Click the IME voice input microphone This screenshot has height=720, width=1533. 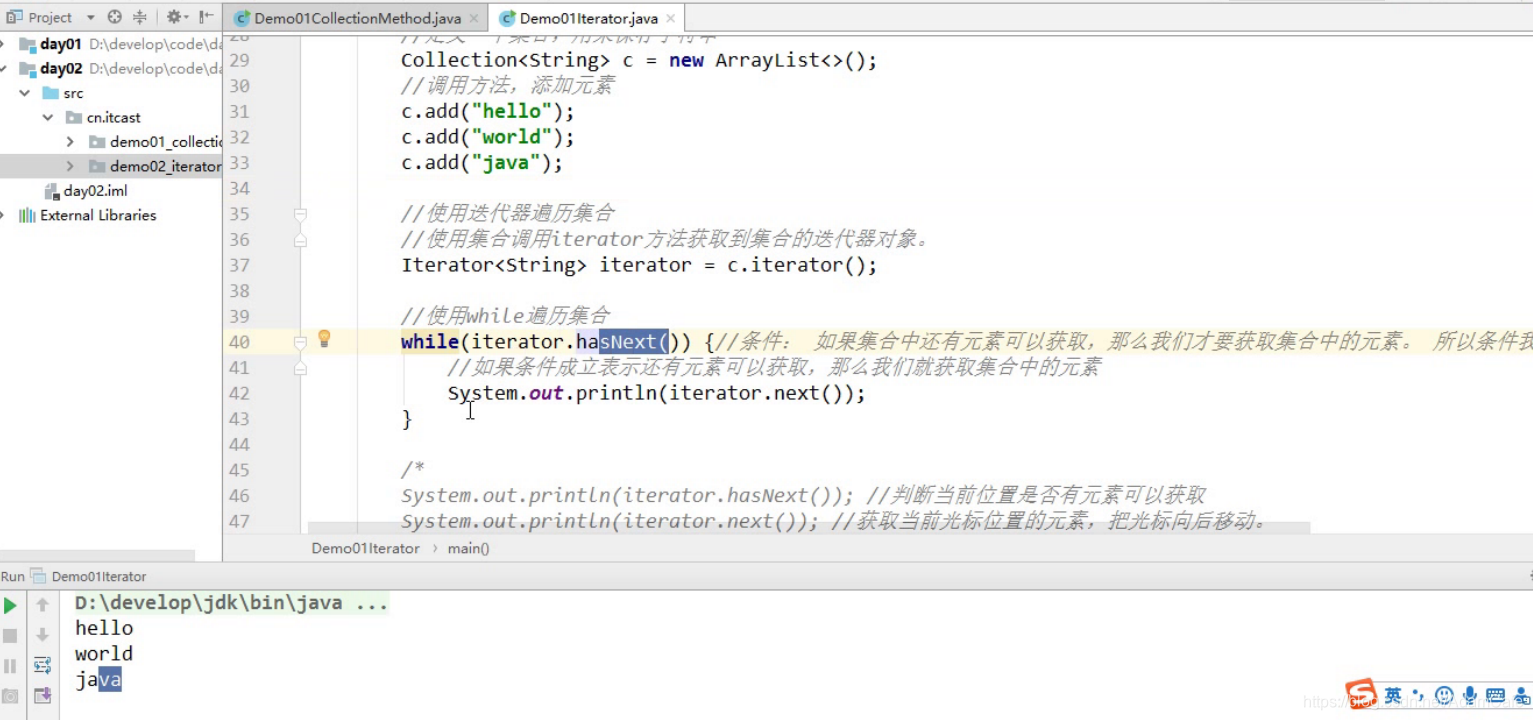click(x=1470, y=694)
